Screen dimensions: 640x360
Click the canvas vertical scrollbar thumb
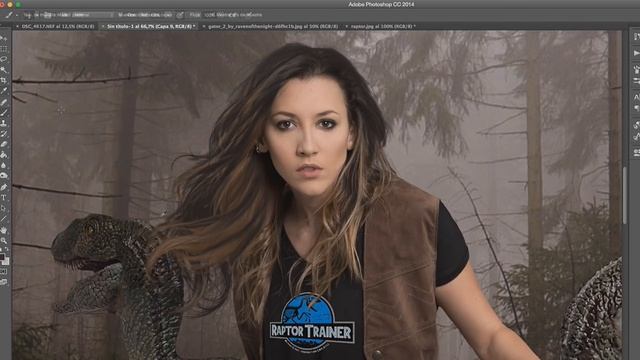624,195
